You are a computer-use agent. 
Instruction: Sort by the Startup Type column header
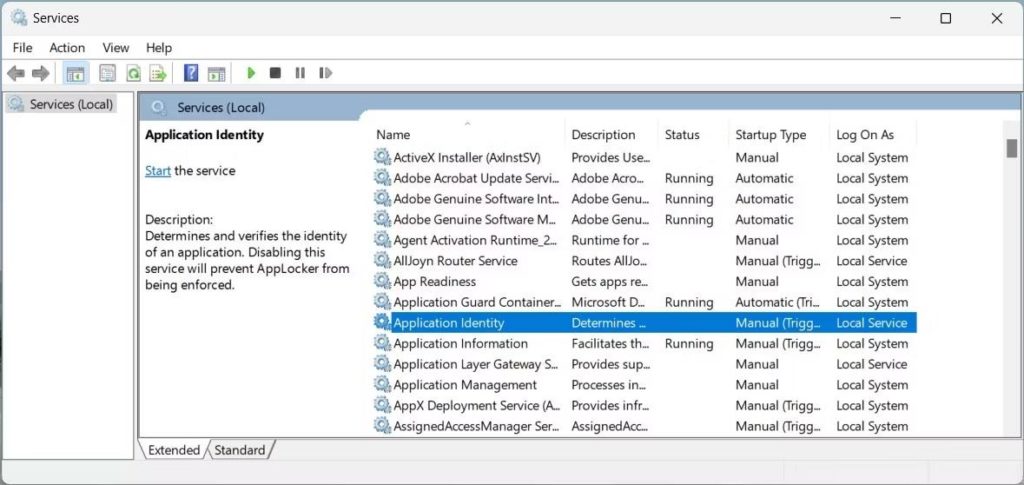click(x=770, y=135)
